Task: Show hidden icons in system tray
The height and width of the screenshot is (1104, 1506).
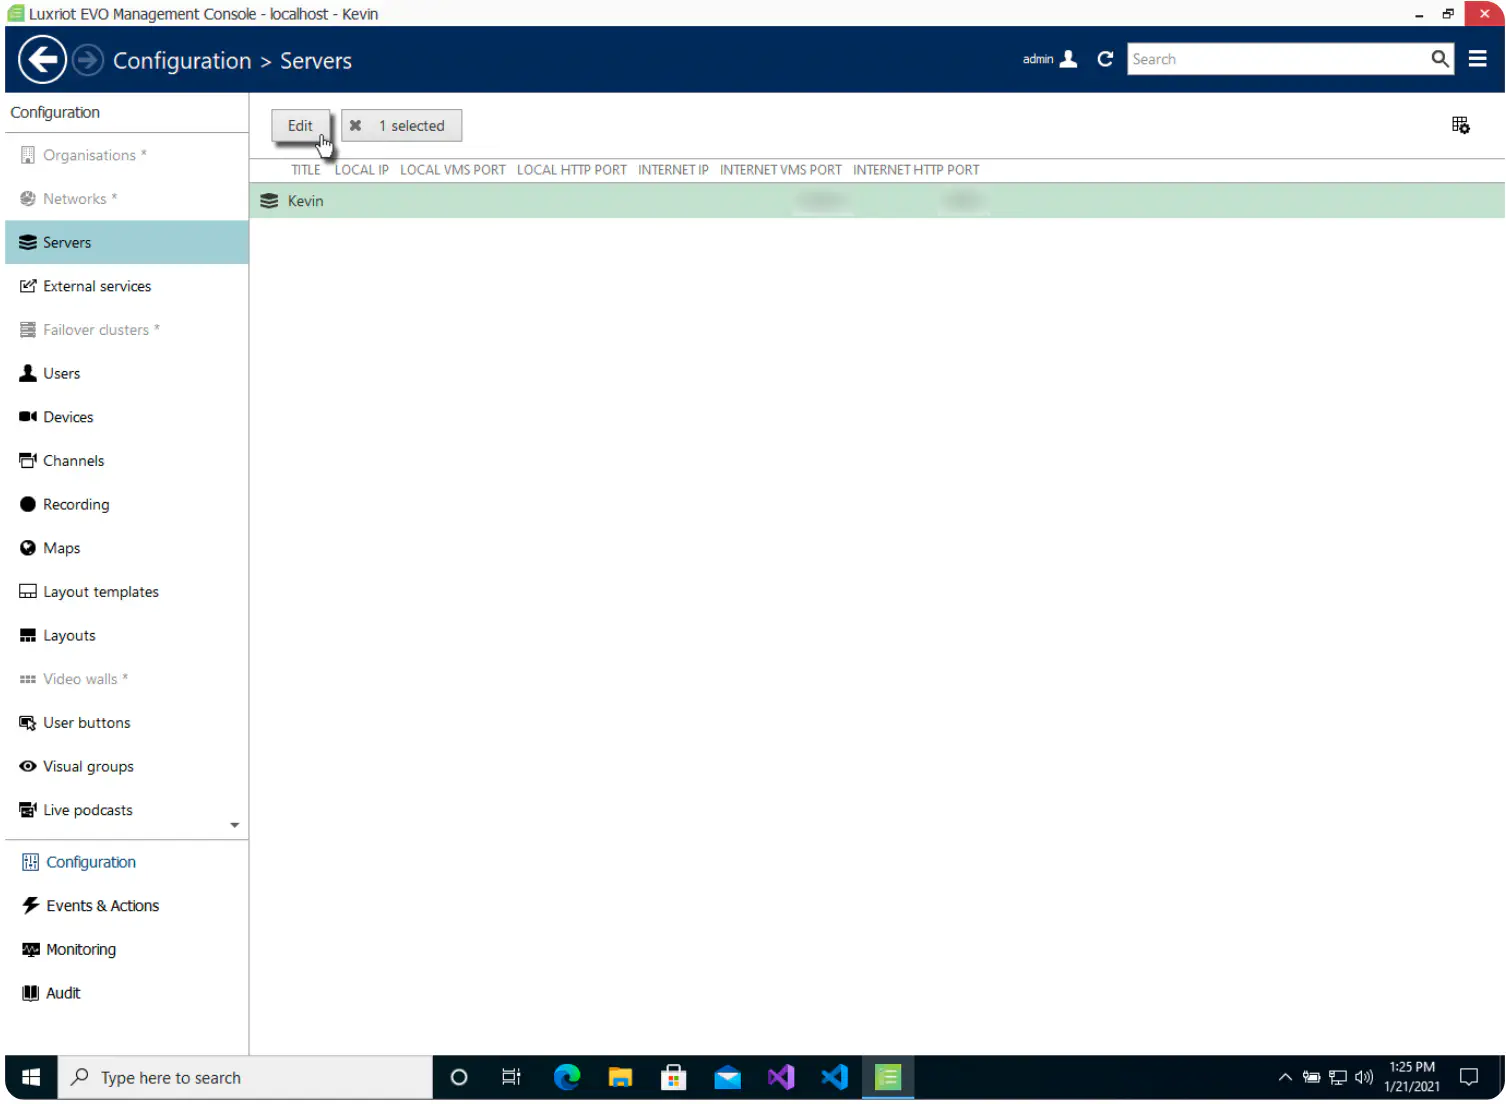Action: tap(1285, 1078)
